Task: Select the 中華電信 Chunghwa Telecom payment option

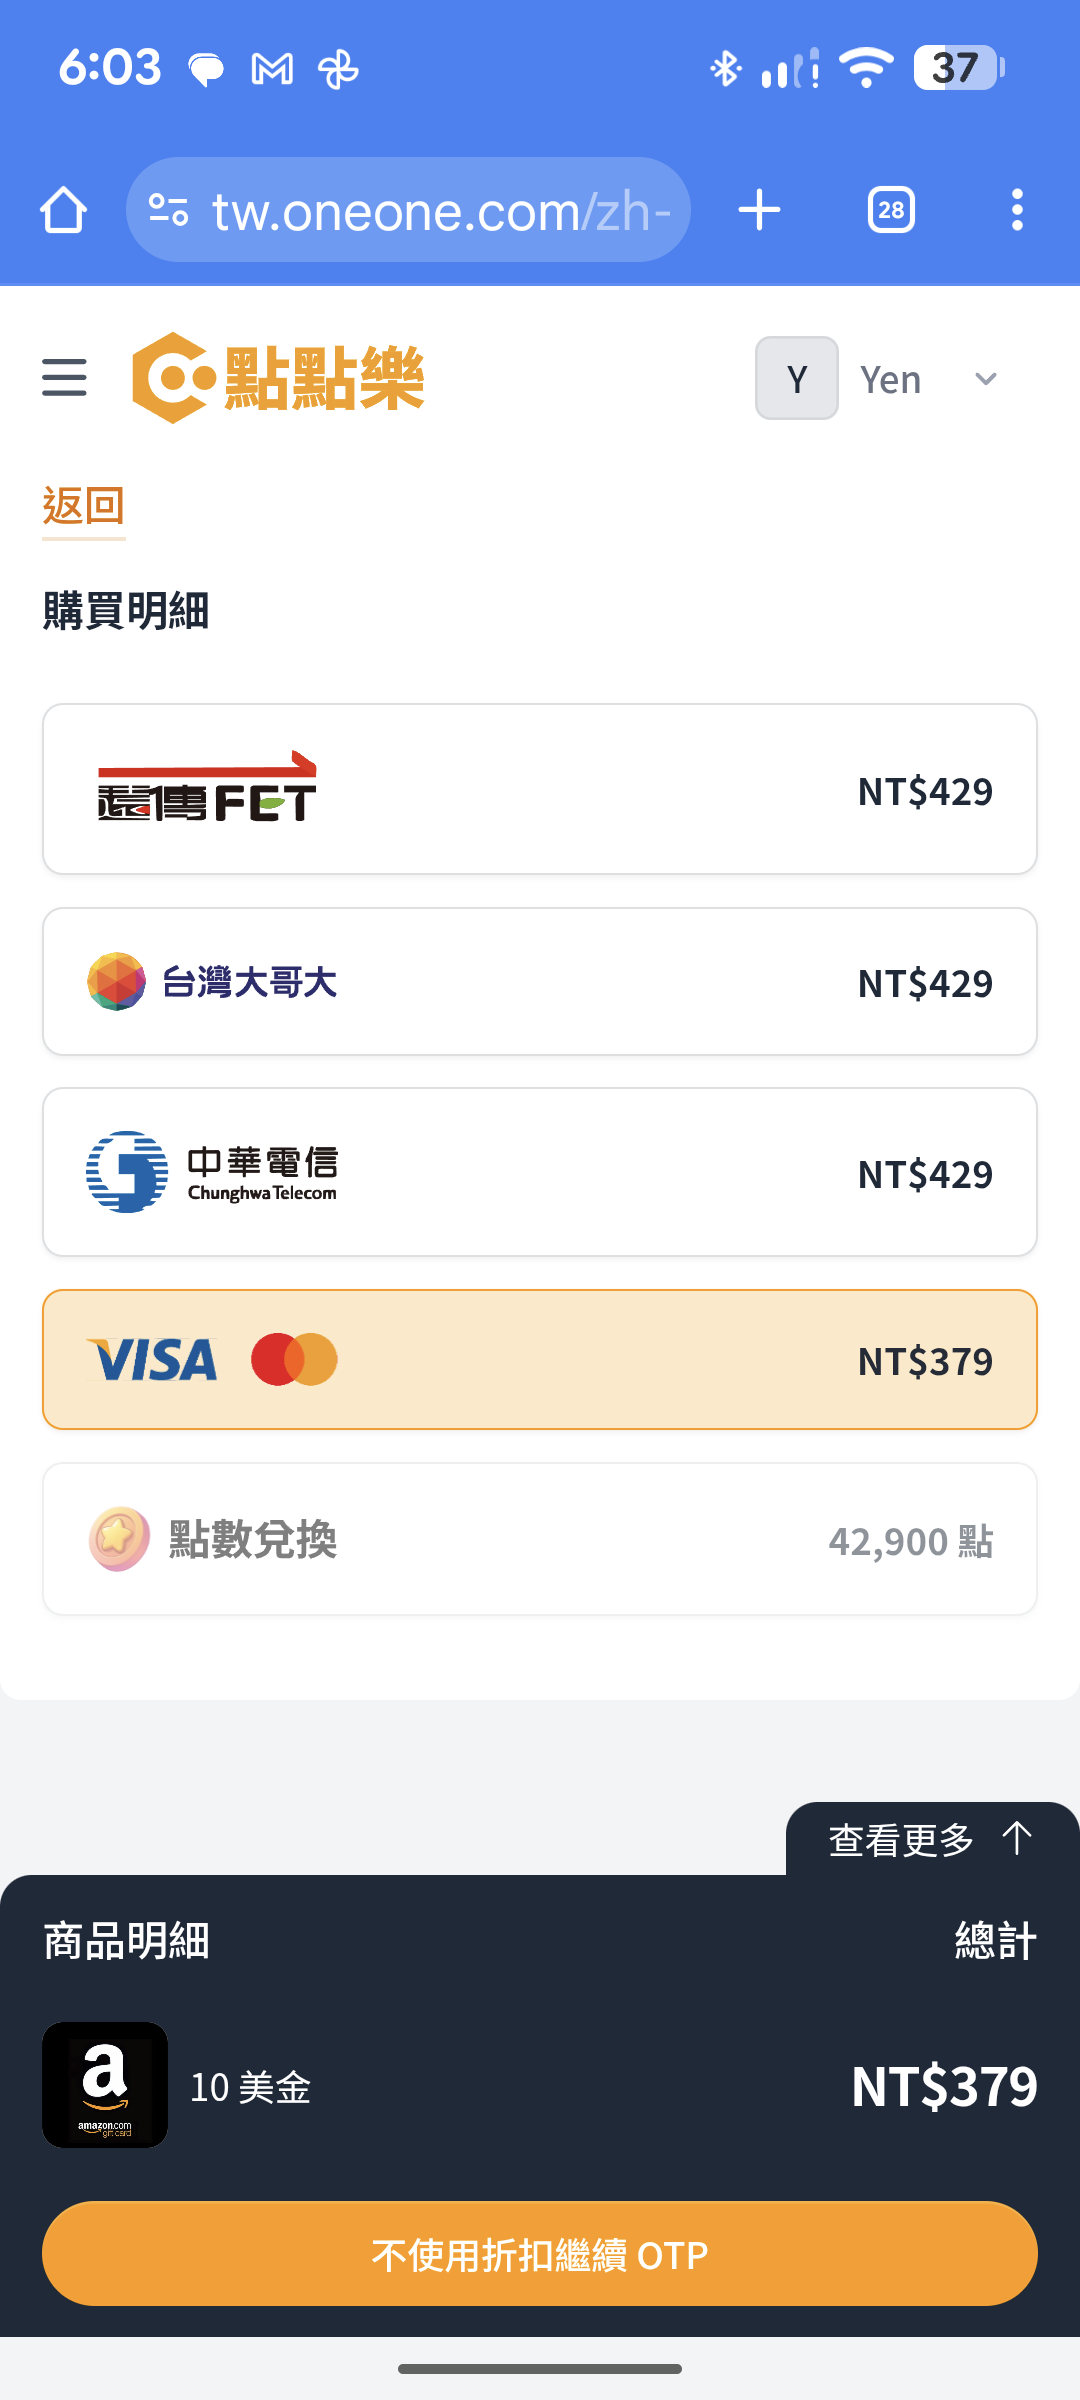Action: tap(540, 1172)
